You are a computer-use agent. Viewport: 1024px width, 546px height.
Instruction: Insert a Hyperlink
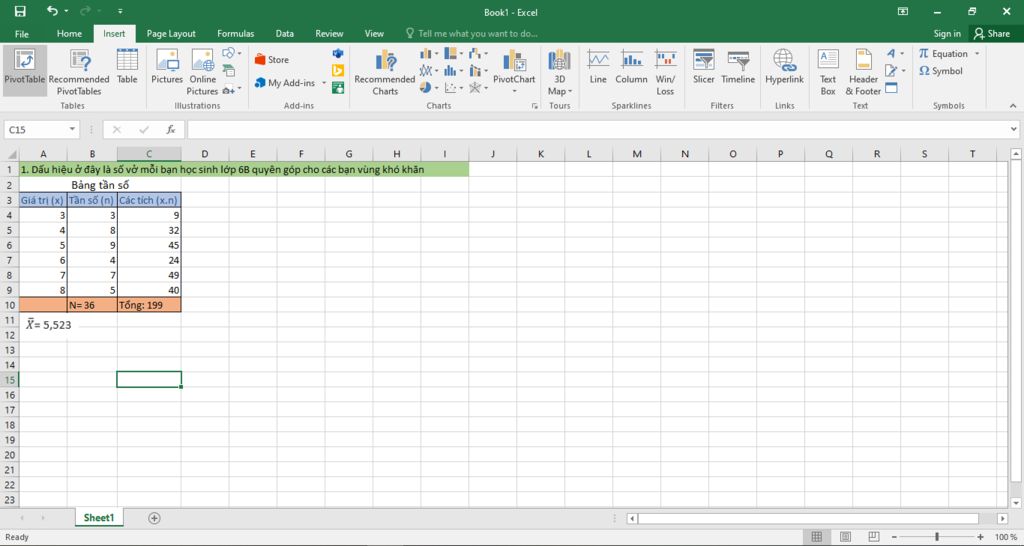(784, 67)
